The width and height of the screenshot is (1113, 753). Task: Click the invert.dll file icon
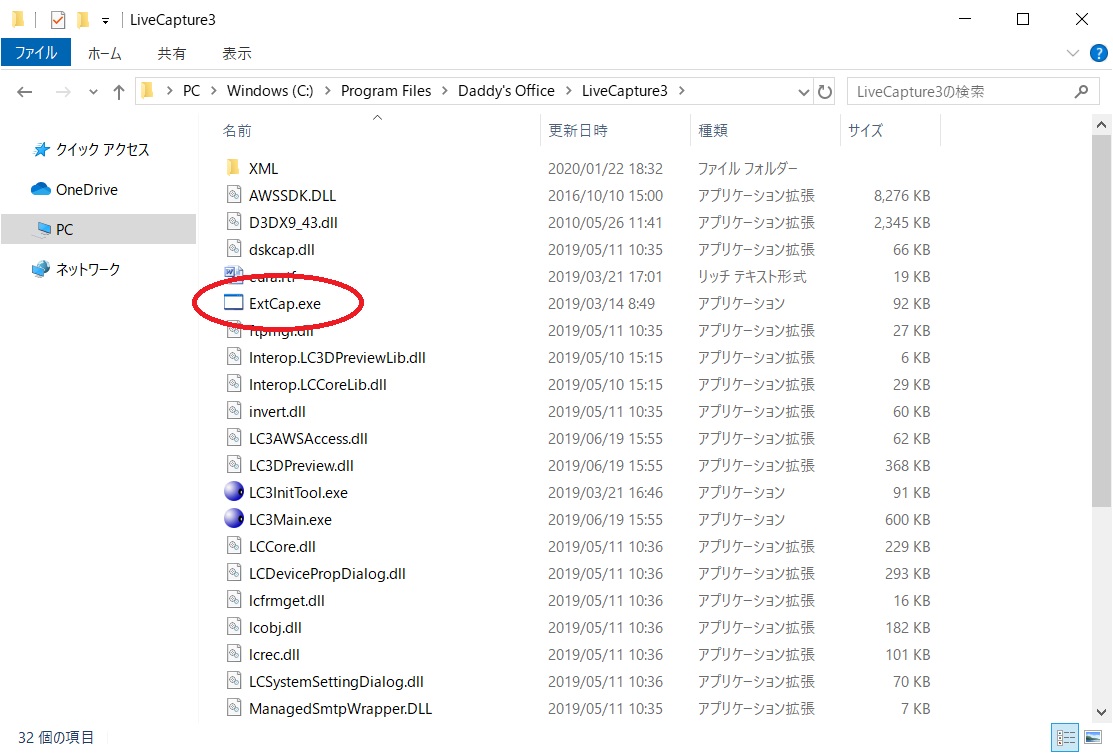tap(234, 410)
